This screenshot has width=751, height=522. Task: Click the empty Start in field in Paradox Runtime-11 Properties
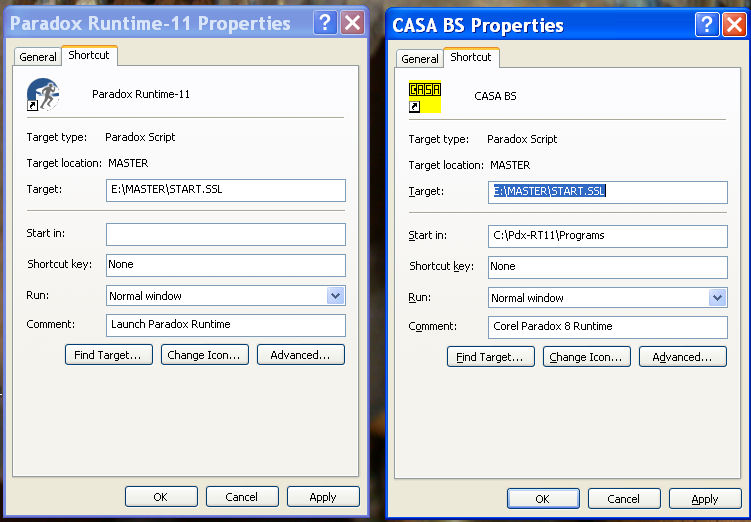[226, 234]
